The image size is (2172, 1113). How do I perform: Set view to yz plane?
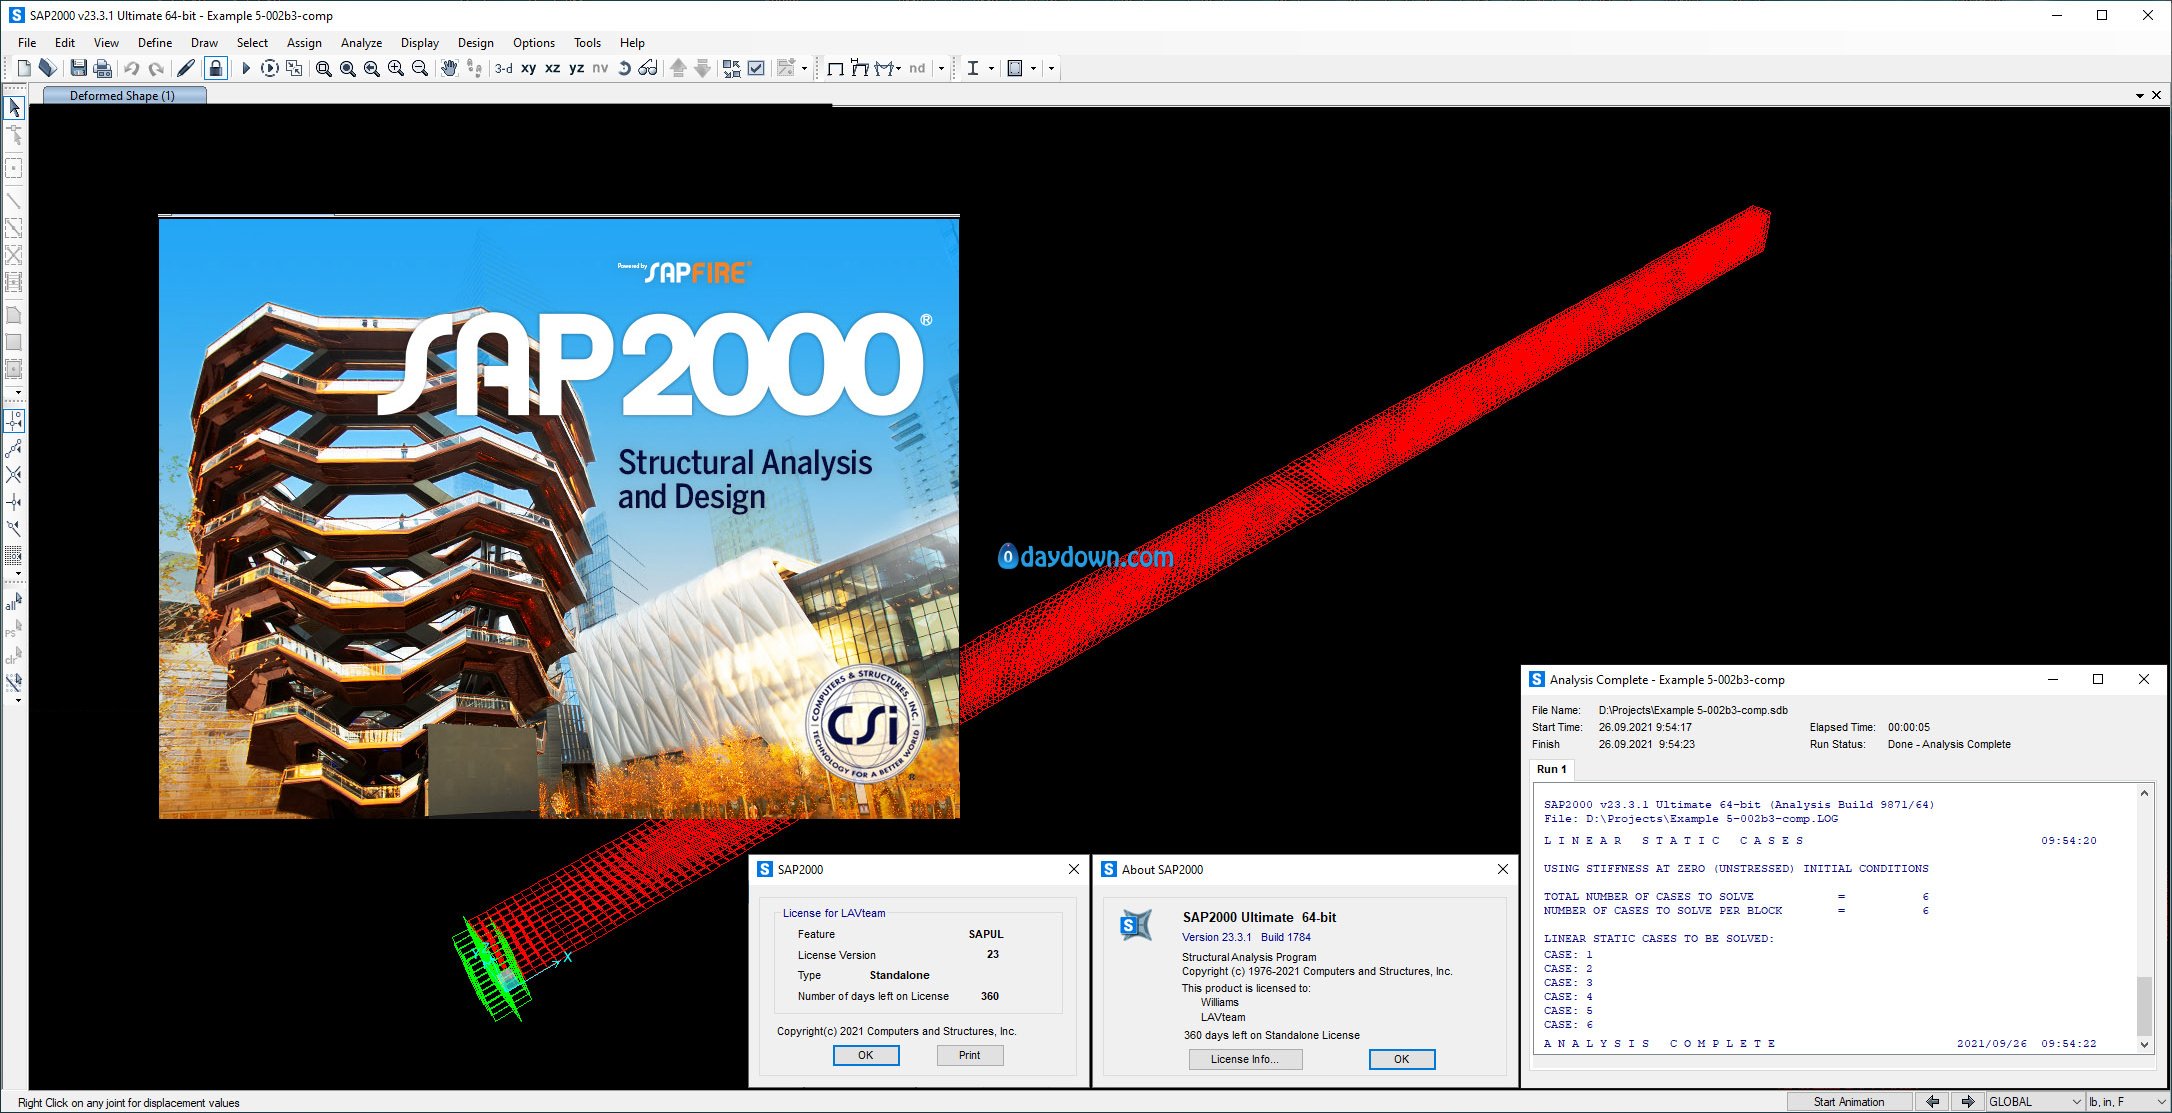(576, 68)
